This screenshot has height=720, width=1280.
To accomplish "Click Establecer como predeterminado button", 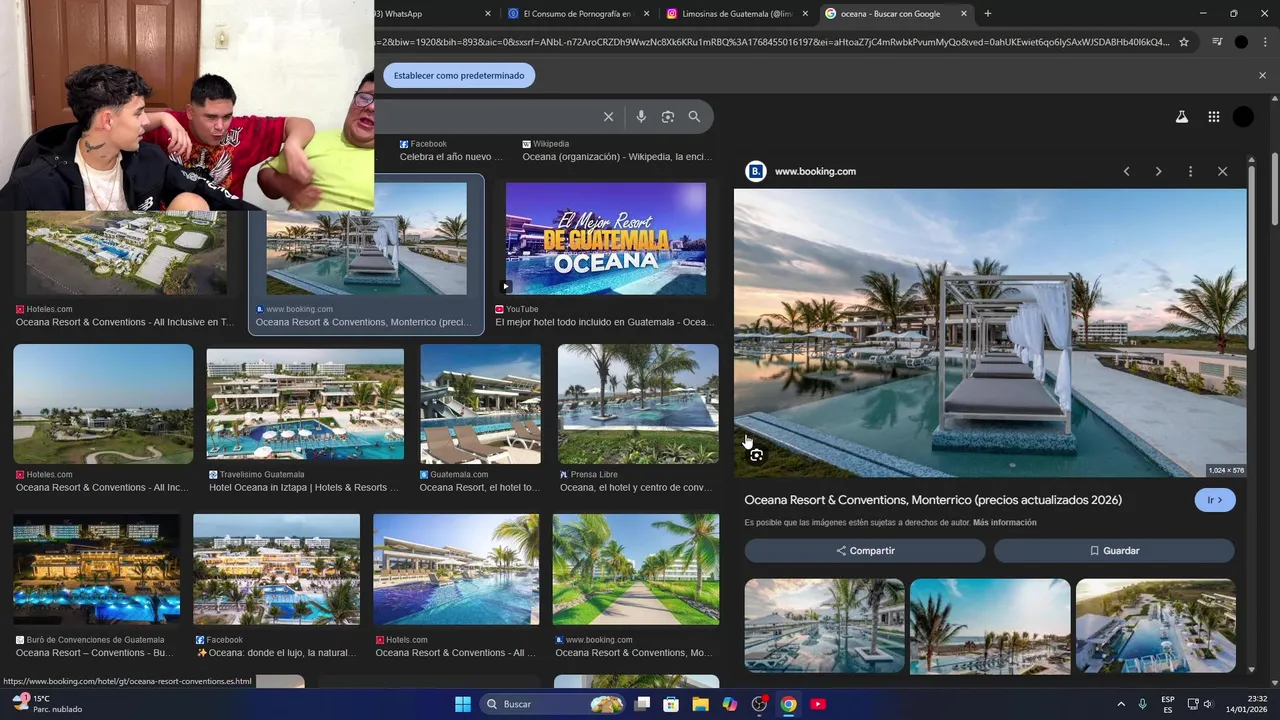I will coord(459,75).
